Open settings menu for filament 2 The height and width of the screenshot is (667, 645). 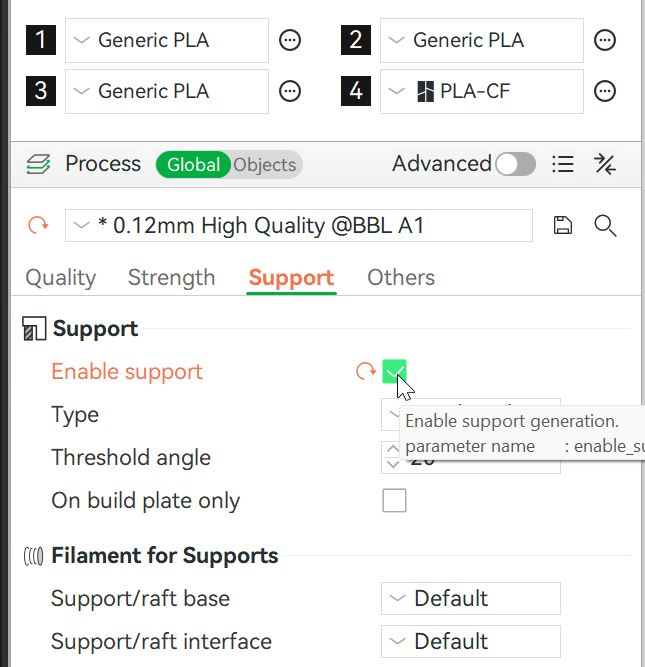pos(605,40)
